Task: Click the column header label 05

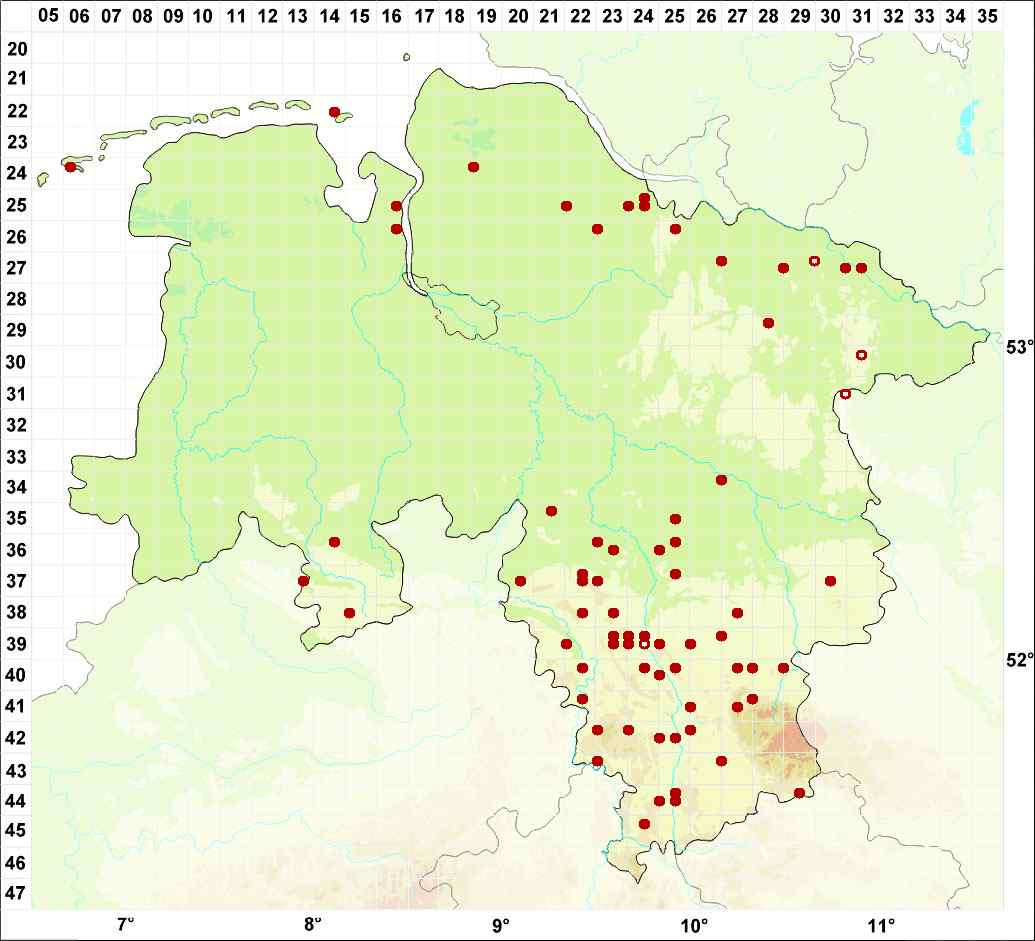Action: point(48,15)
